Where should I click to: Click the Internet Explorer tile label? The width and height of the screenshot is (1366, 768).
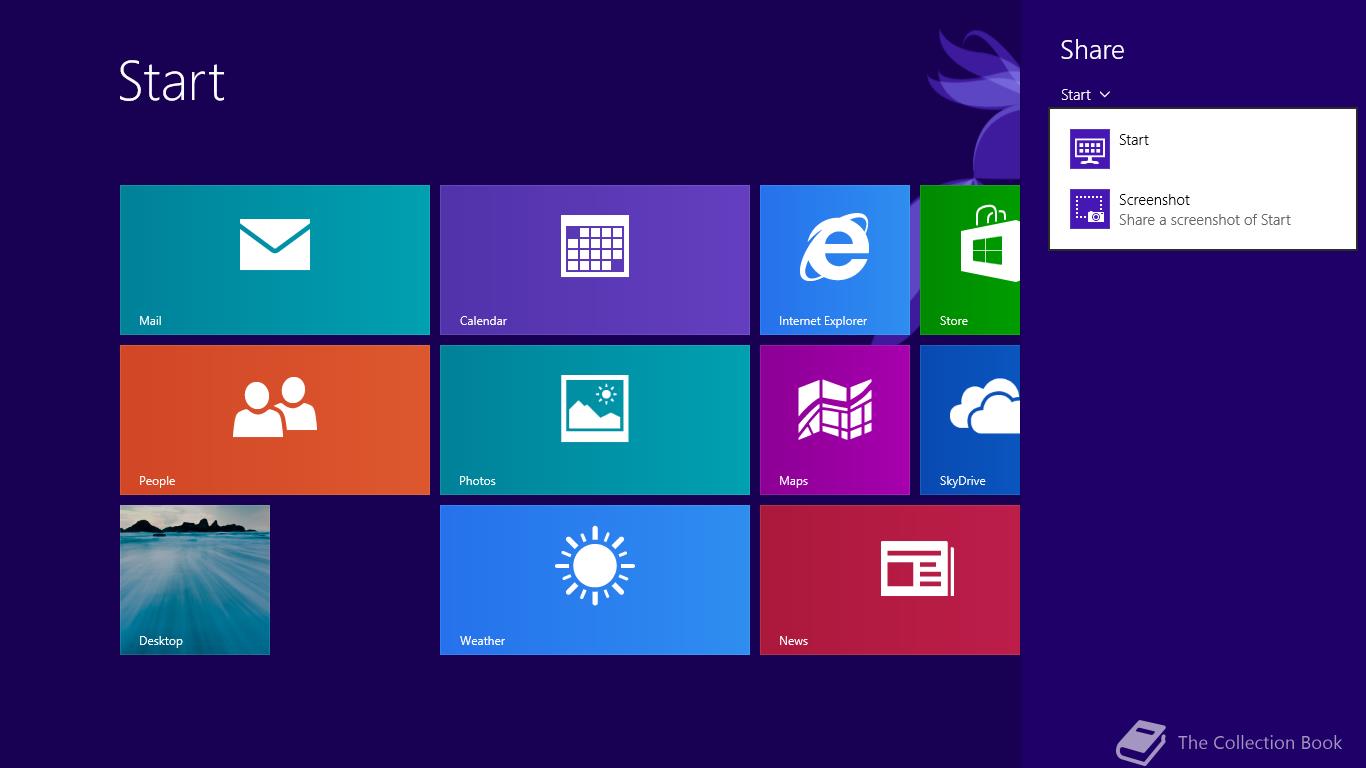(x=823, y=321)
